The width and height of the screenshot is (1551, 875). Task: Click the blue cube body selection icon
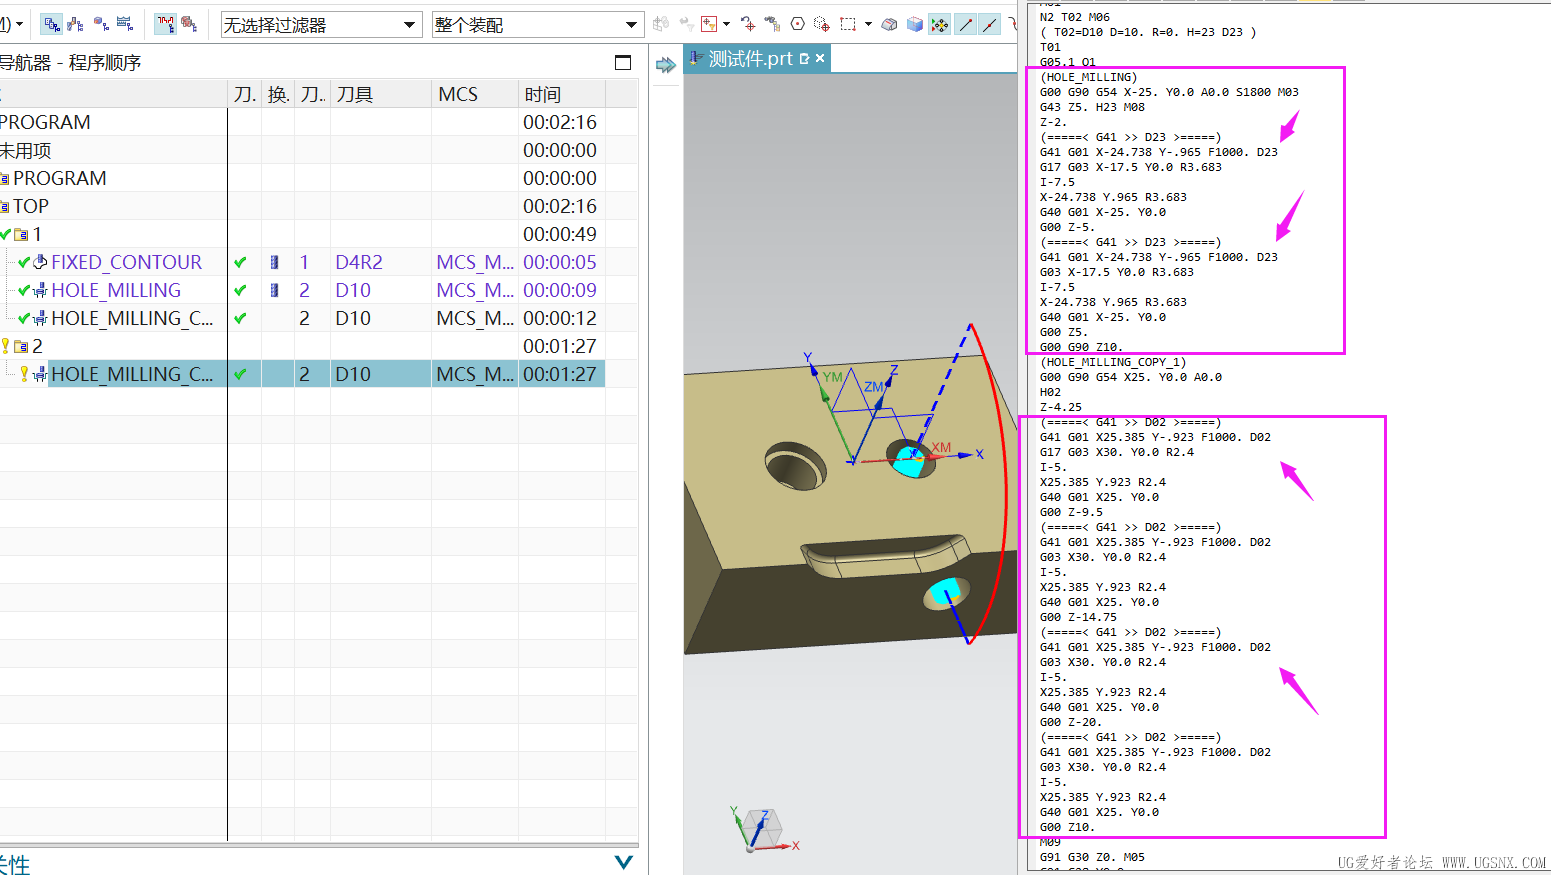(914, 24)
